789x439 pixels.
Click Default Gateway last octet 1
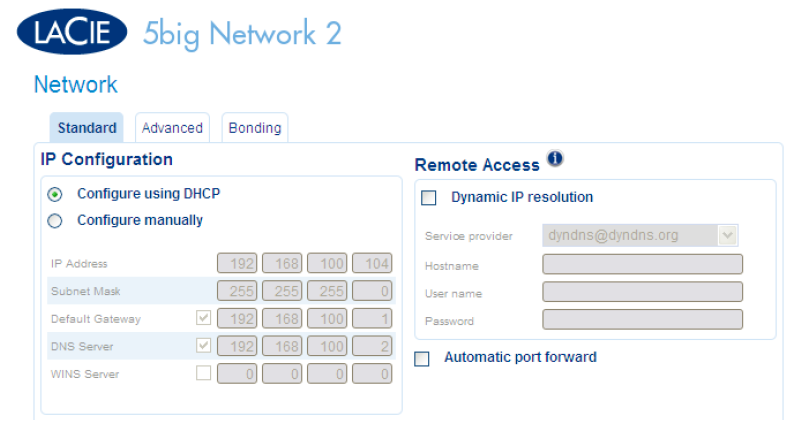372,319
